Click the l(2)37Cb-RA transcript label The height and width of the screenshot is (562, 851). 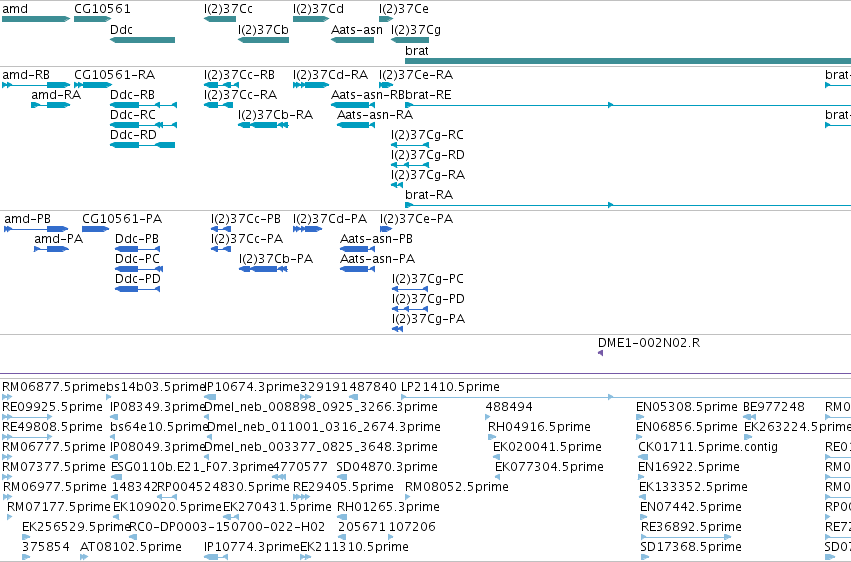click(x=276, y=115)
